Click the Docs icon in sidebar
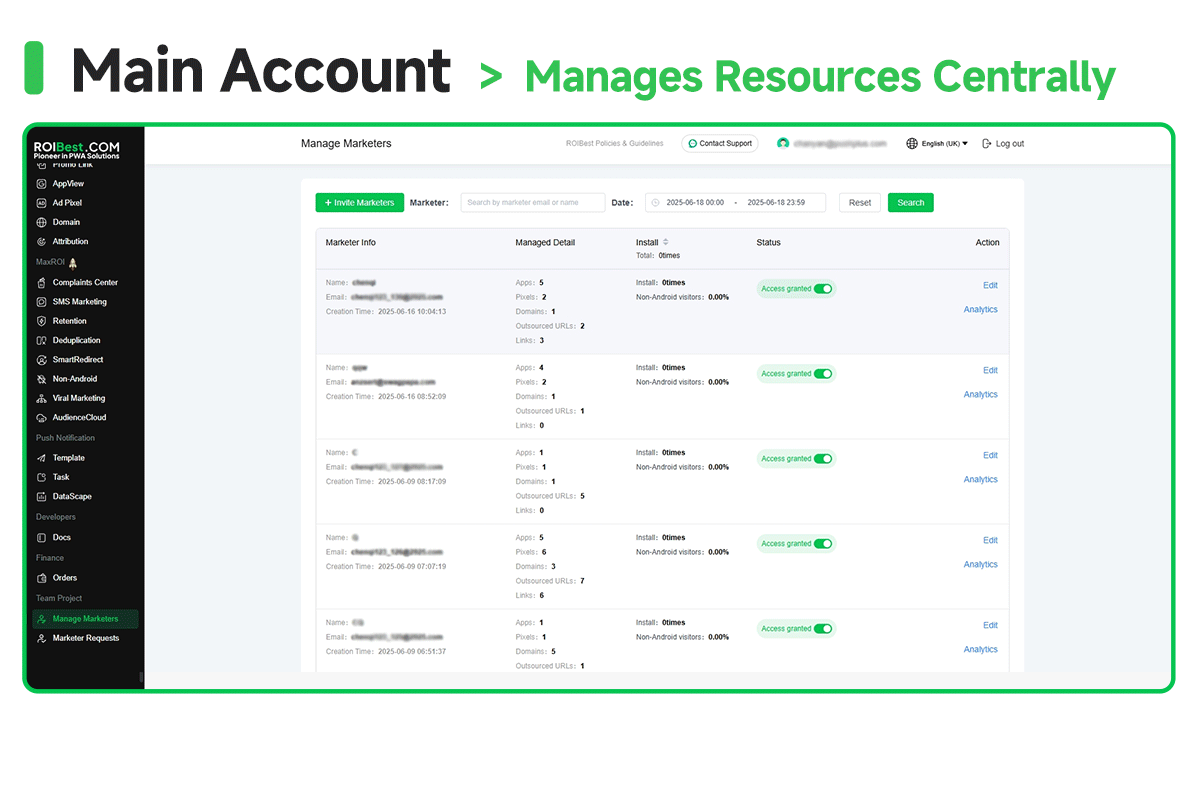 point(41,537)
